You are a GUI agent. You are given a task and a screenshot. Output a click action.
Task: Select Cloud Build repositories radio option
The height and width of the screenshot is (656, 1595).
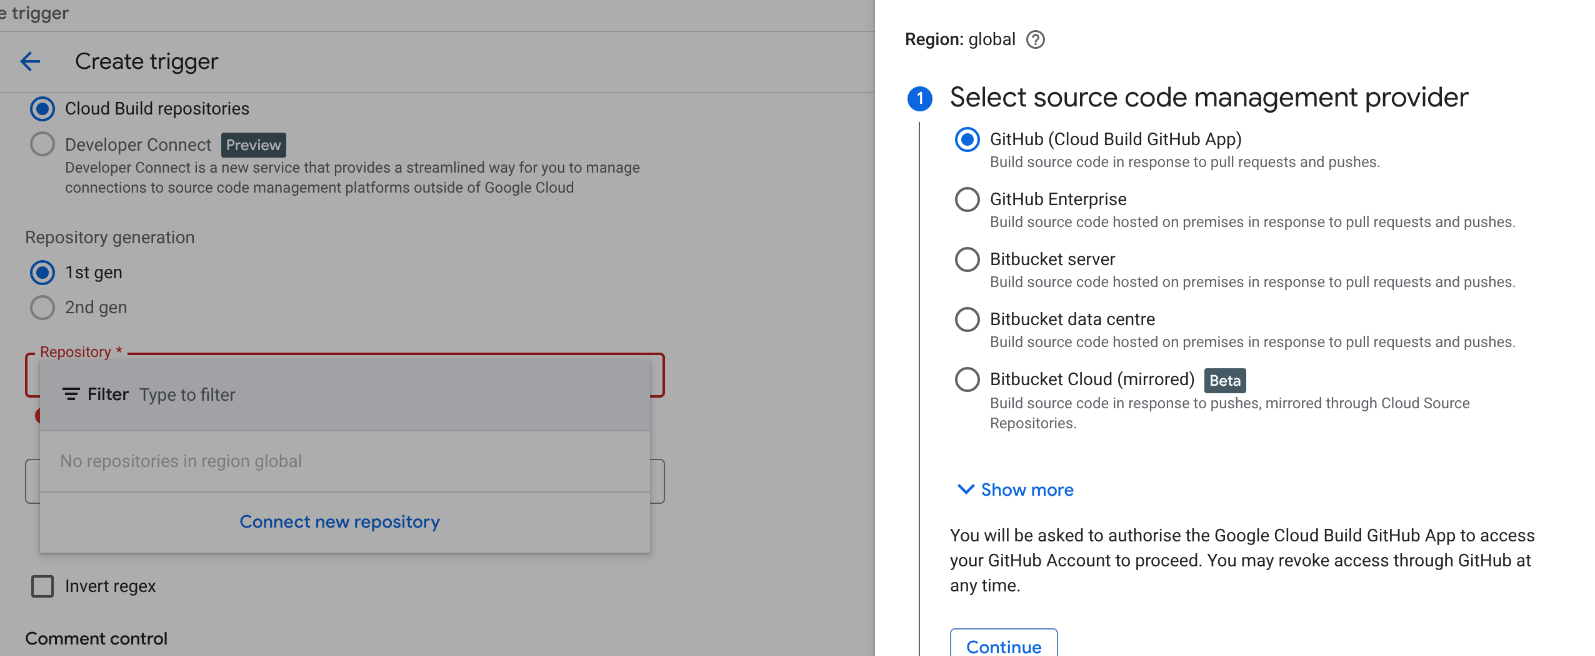pos(42,108)
